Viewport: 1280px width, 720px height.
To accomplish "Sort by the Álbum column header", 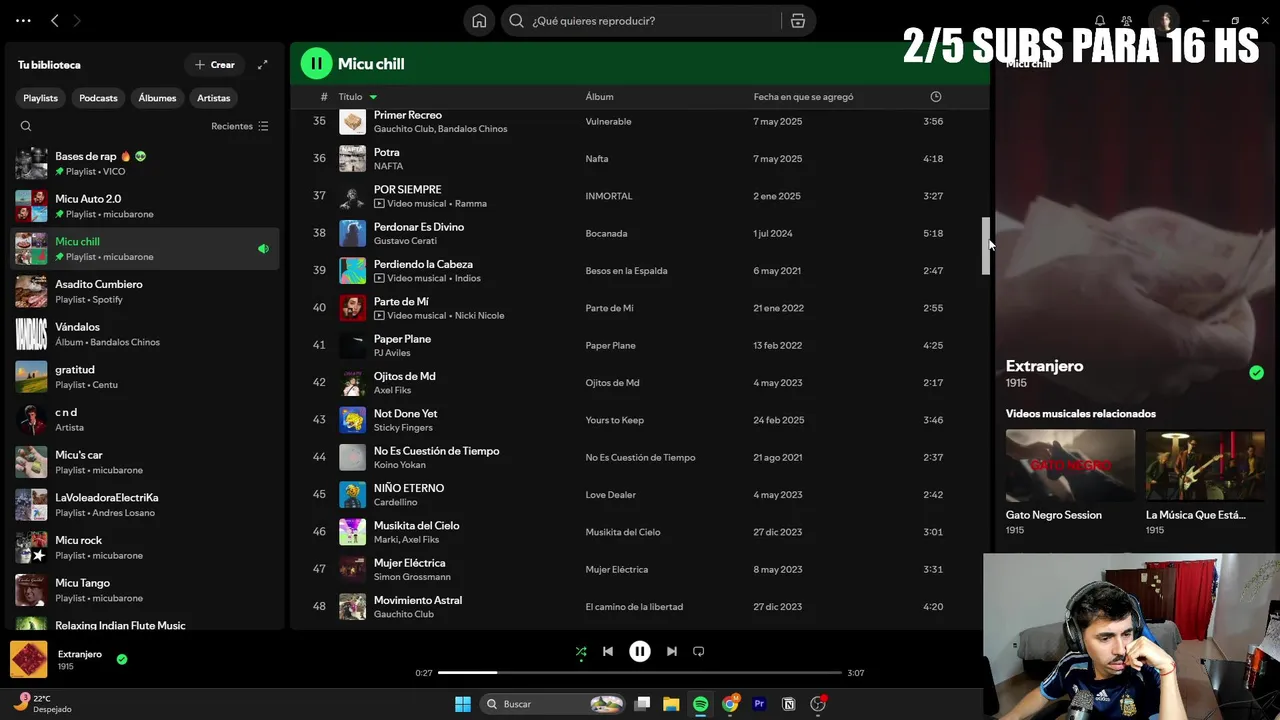I will pos(599,97).
